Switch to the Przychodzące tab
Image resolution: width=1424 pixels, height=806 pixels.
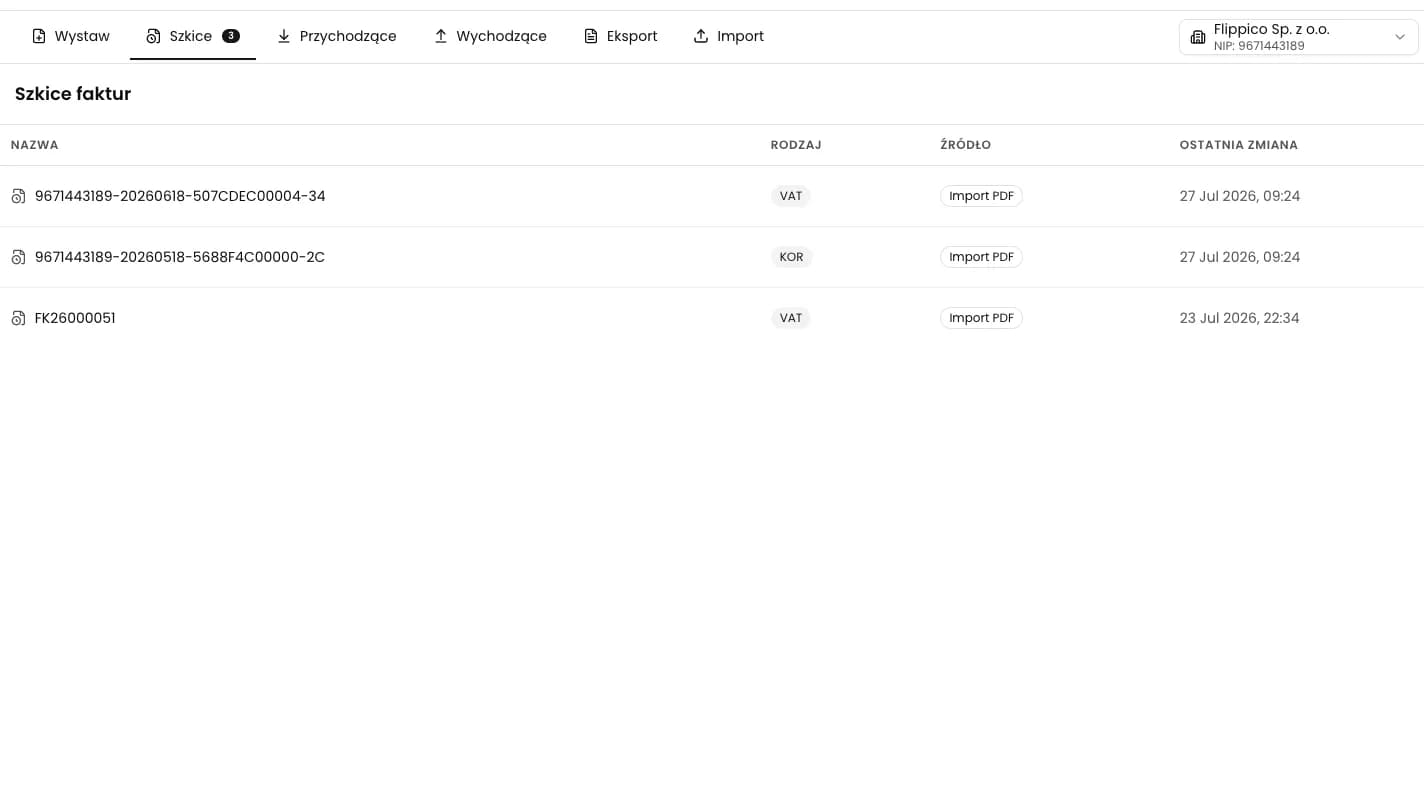tap(337, 36)
